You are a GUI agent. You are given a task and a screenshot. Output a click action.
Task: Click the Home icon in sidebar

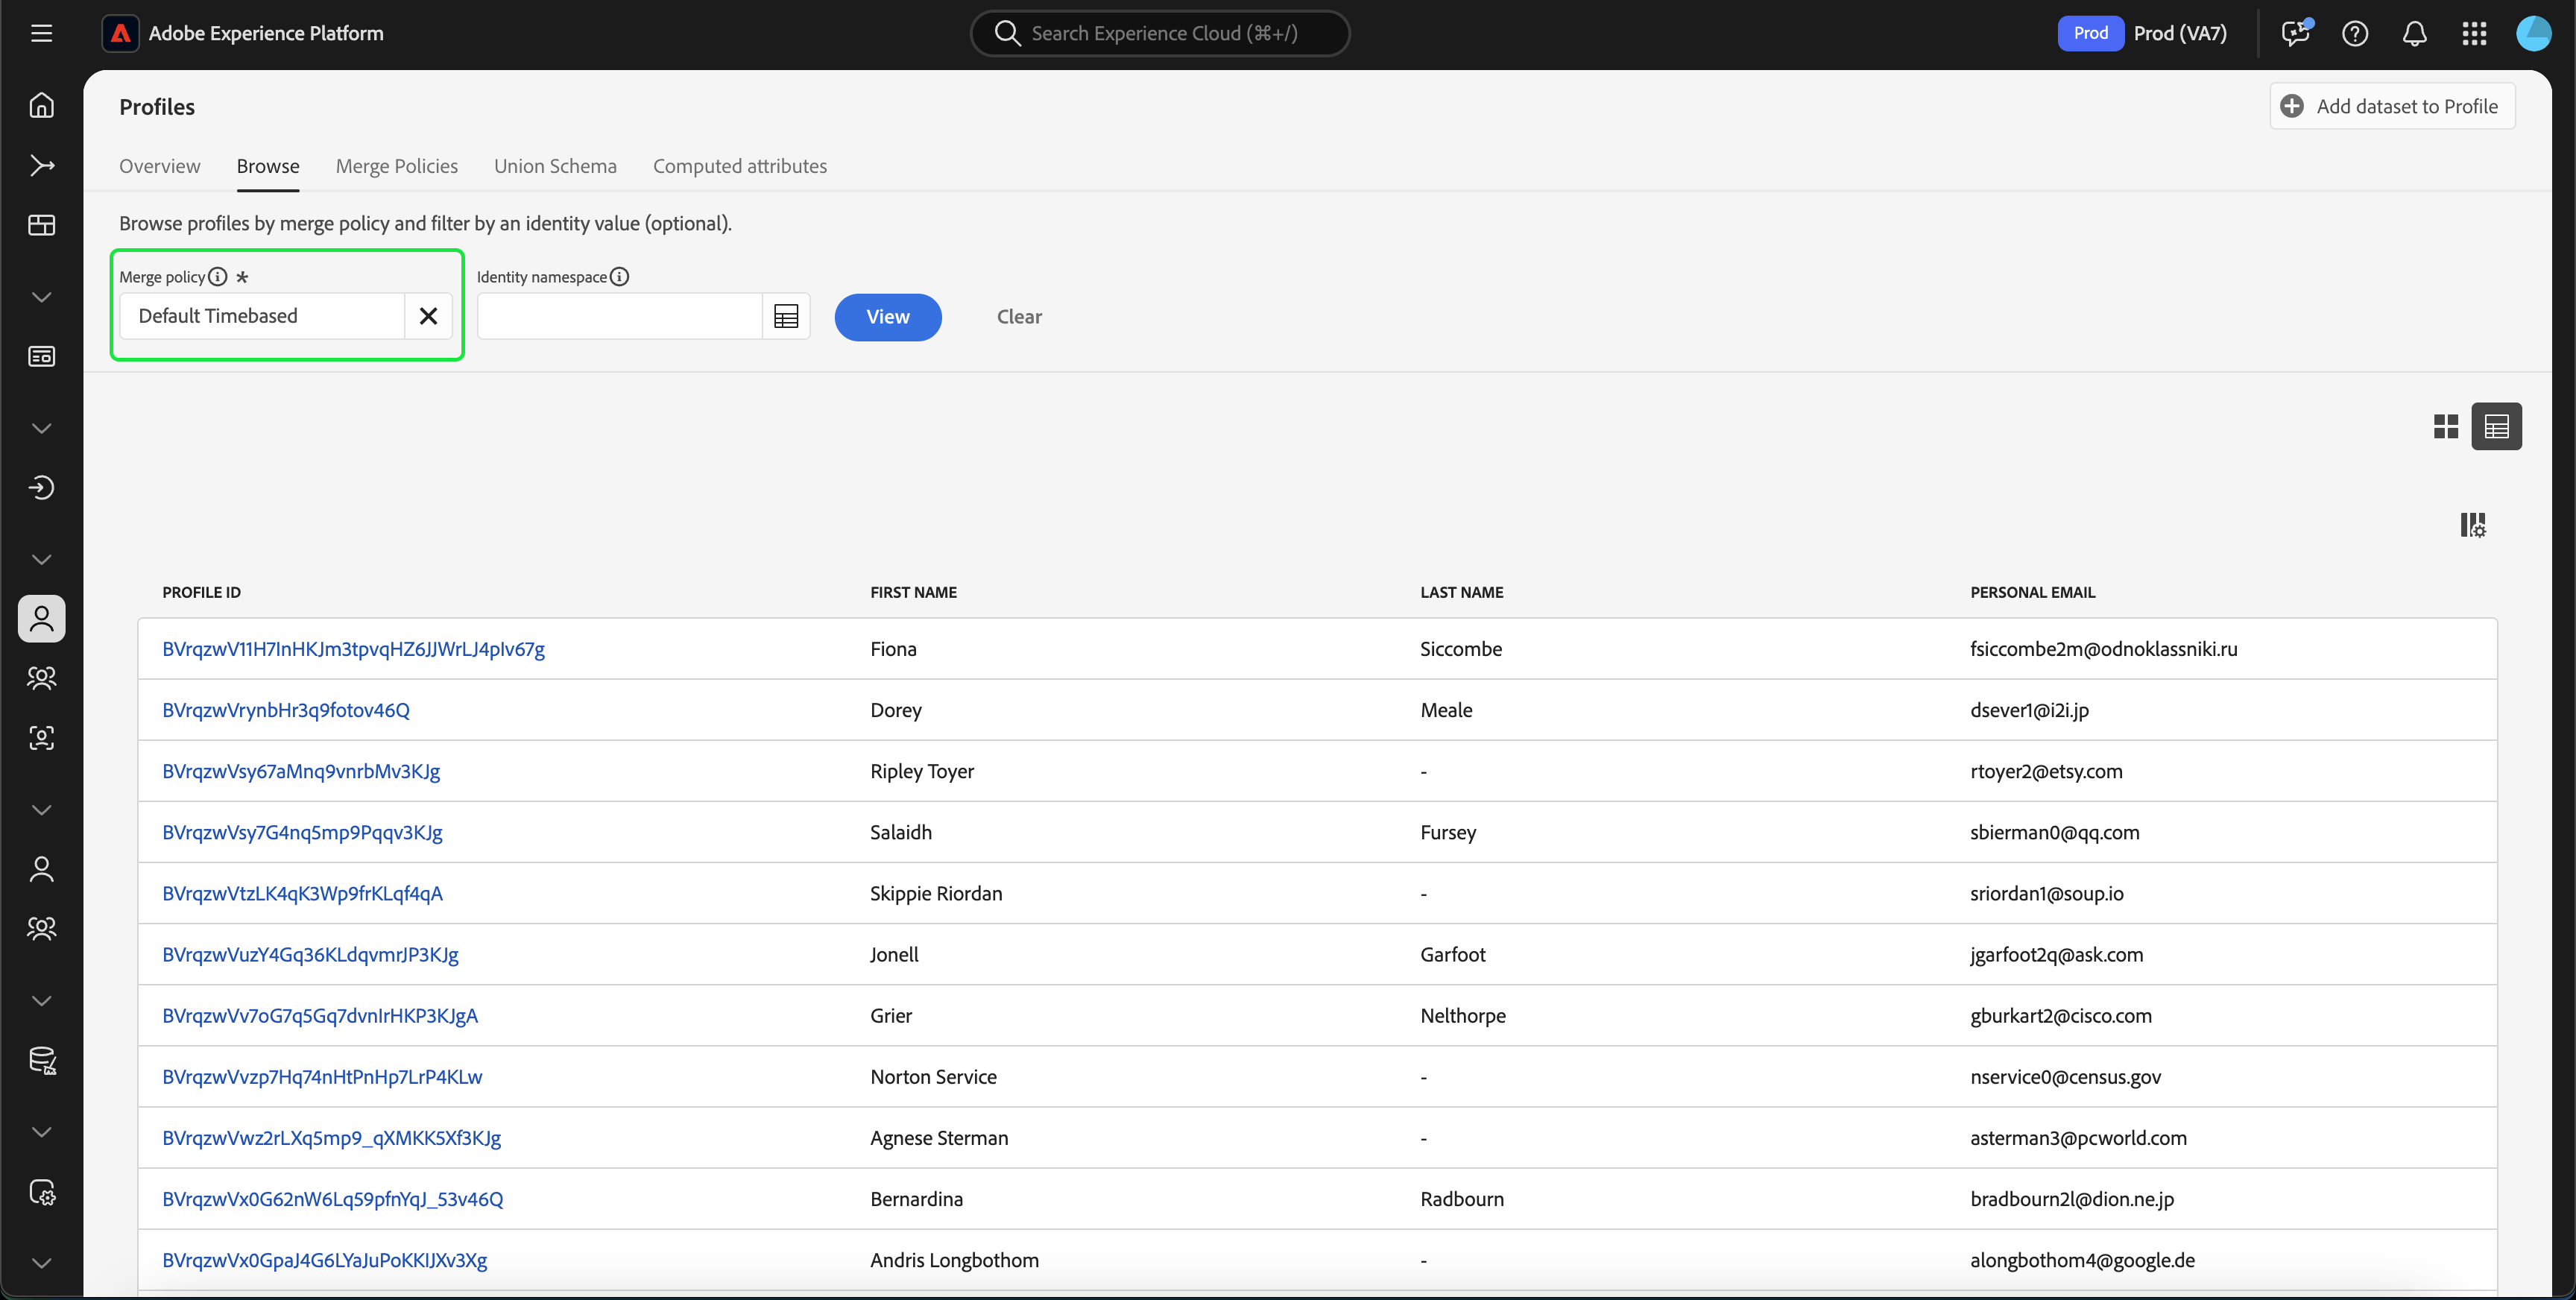click(x=41, y=105)
